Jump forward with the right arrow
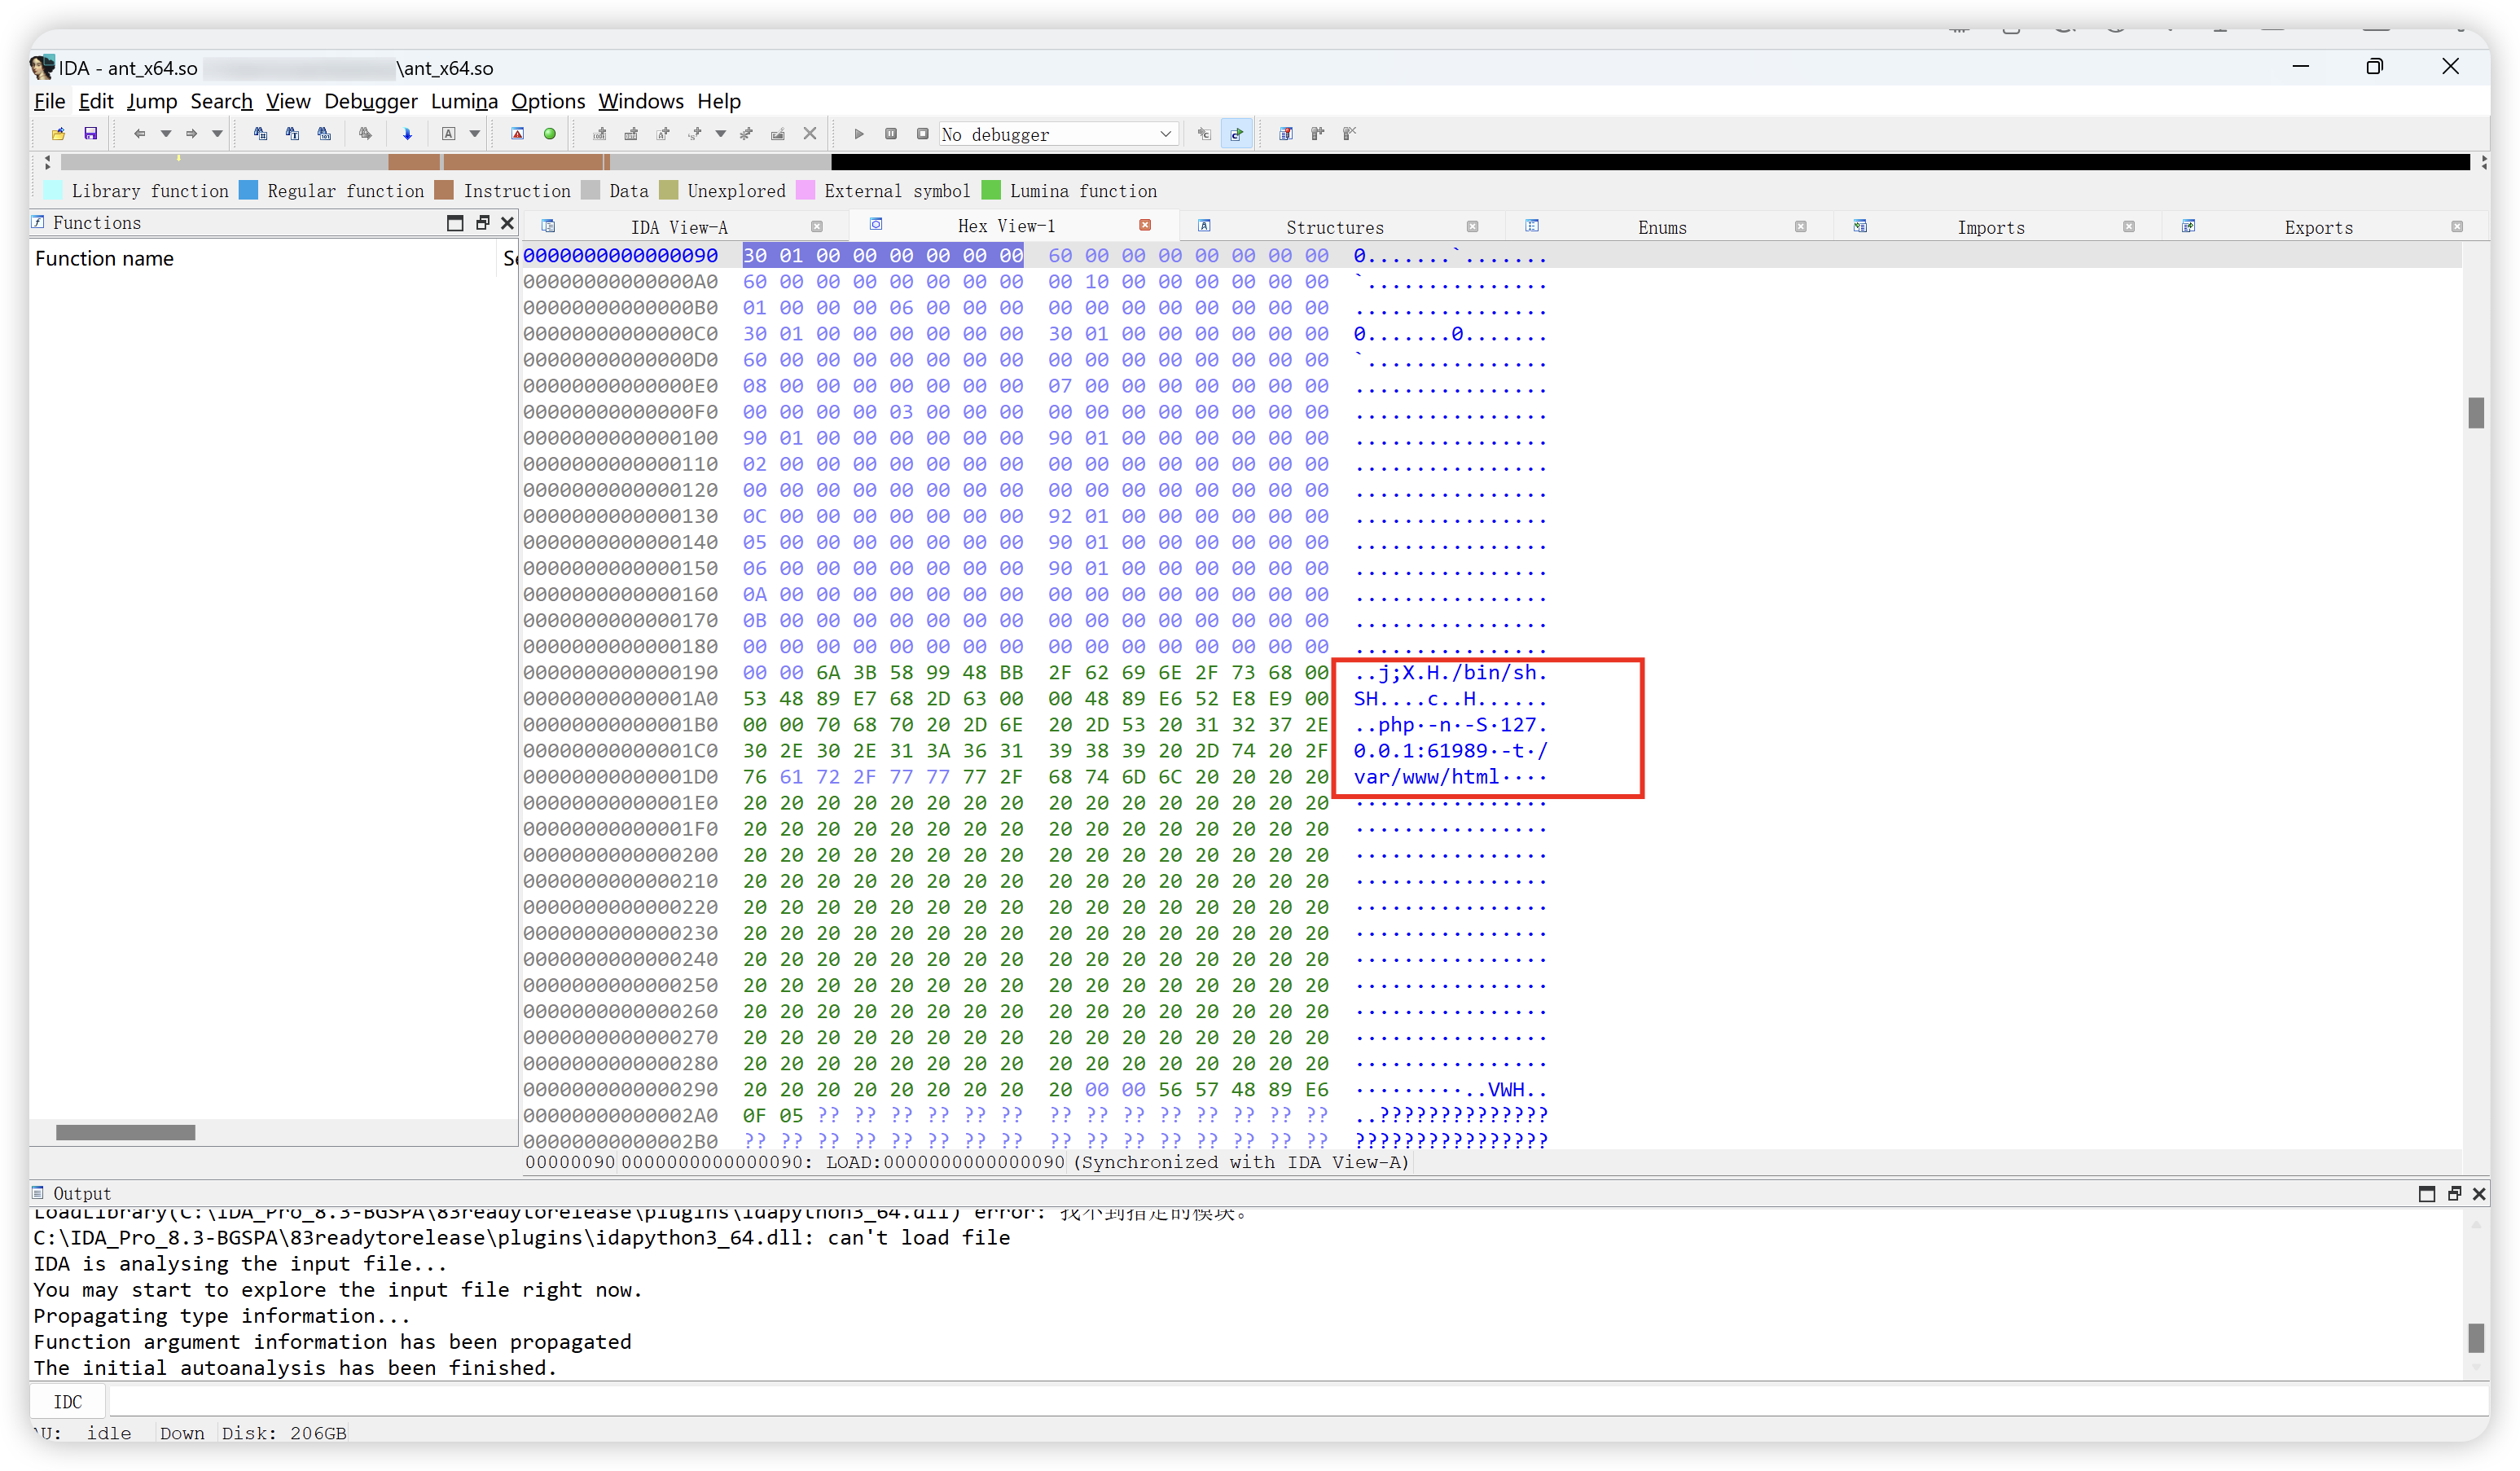This screenshot has width=2520, height=1471. (x=191, y=133)
